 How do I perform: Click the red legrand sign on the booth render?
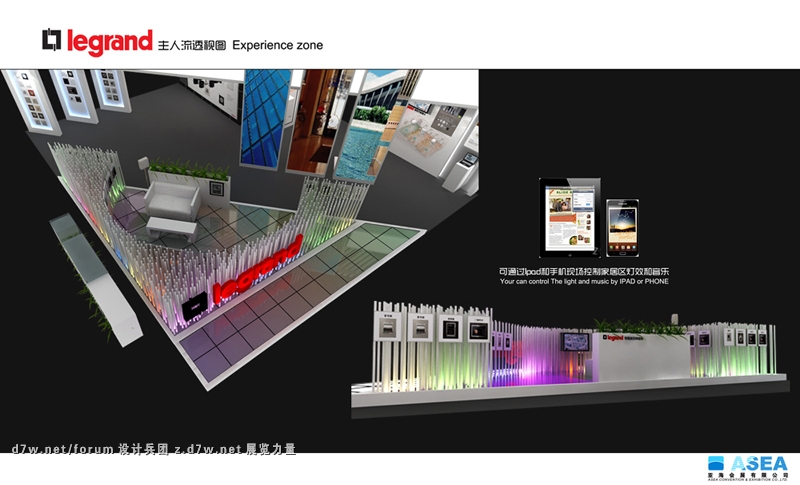coord(258,271)
